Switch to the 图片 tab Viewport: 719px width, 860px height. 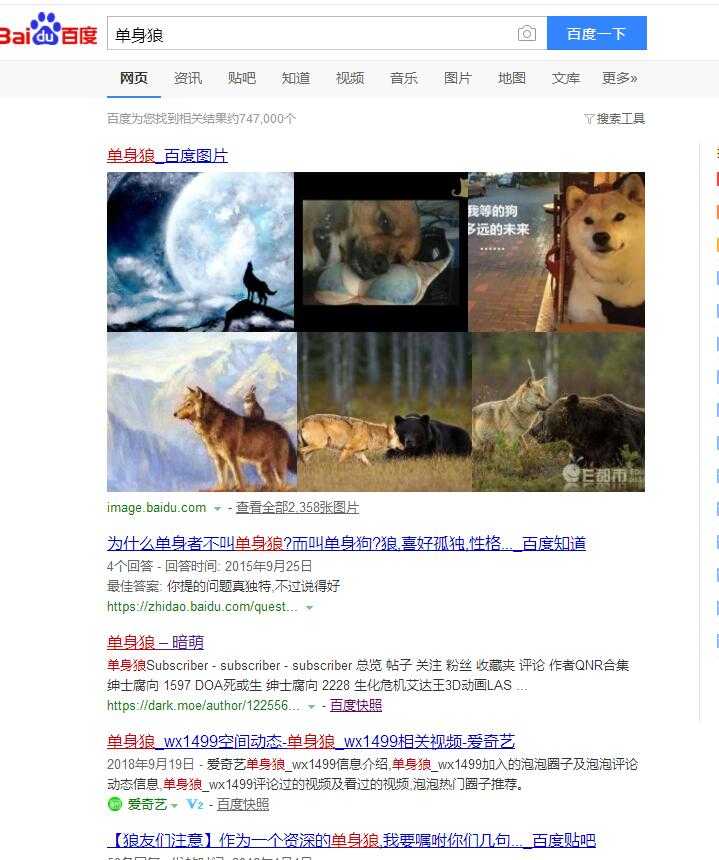(457, 78)
